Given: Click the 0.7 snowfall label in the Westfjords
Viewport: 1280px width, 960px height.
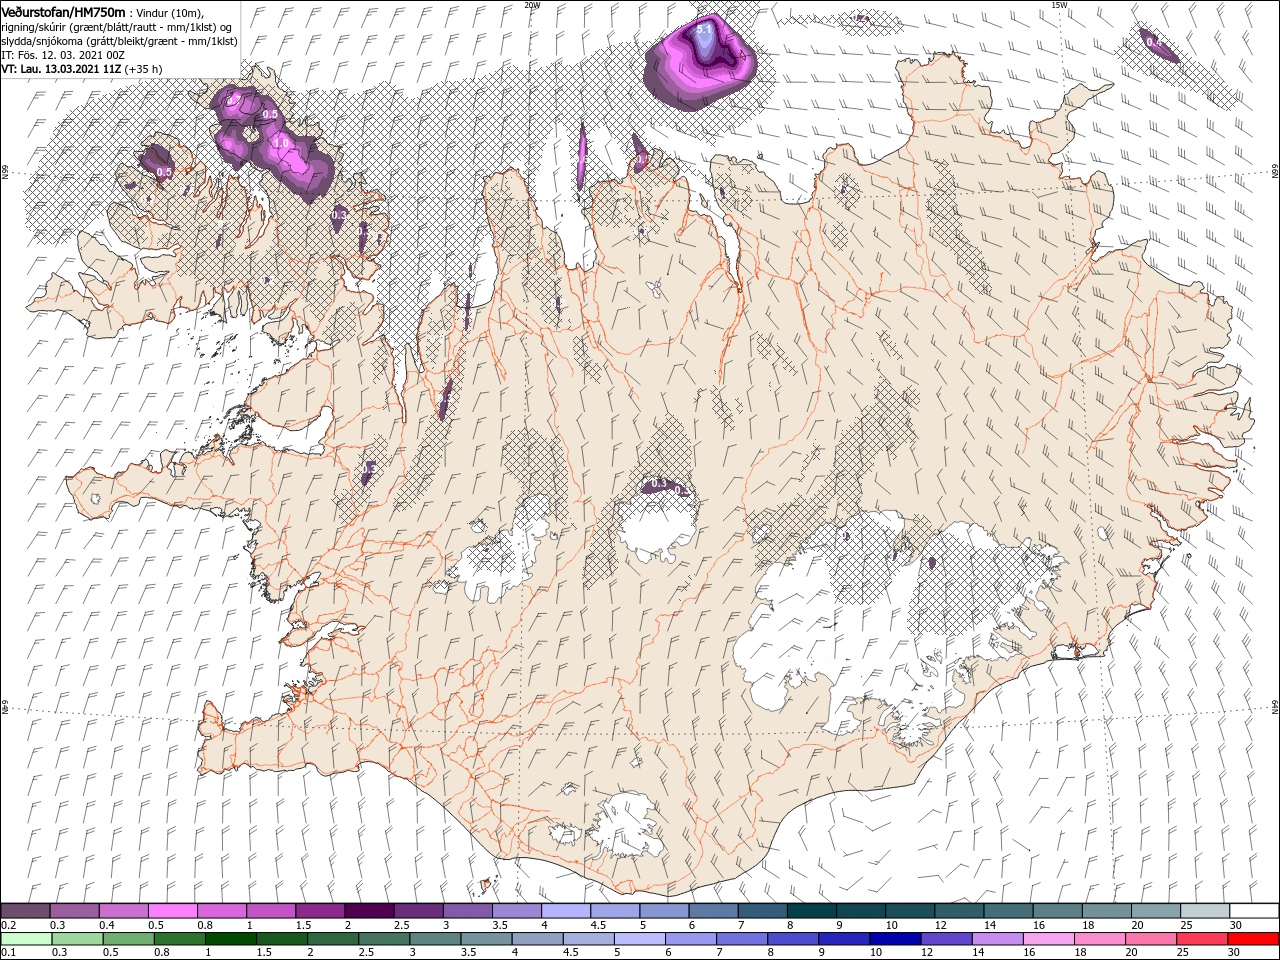Looking at the screenshot, I should [234, 100].
